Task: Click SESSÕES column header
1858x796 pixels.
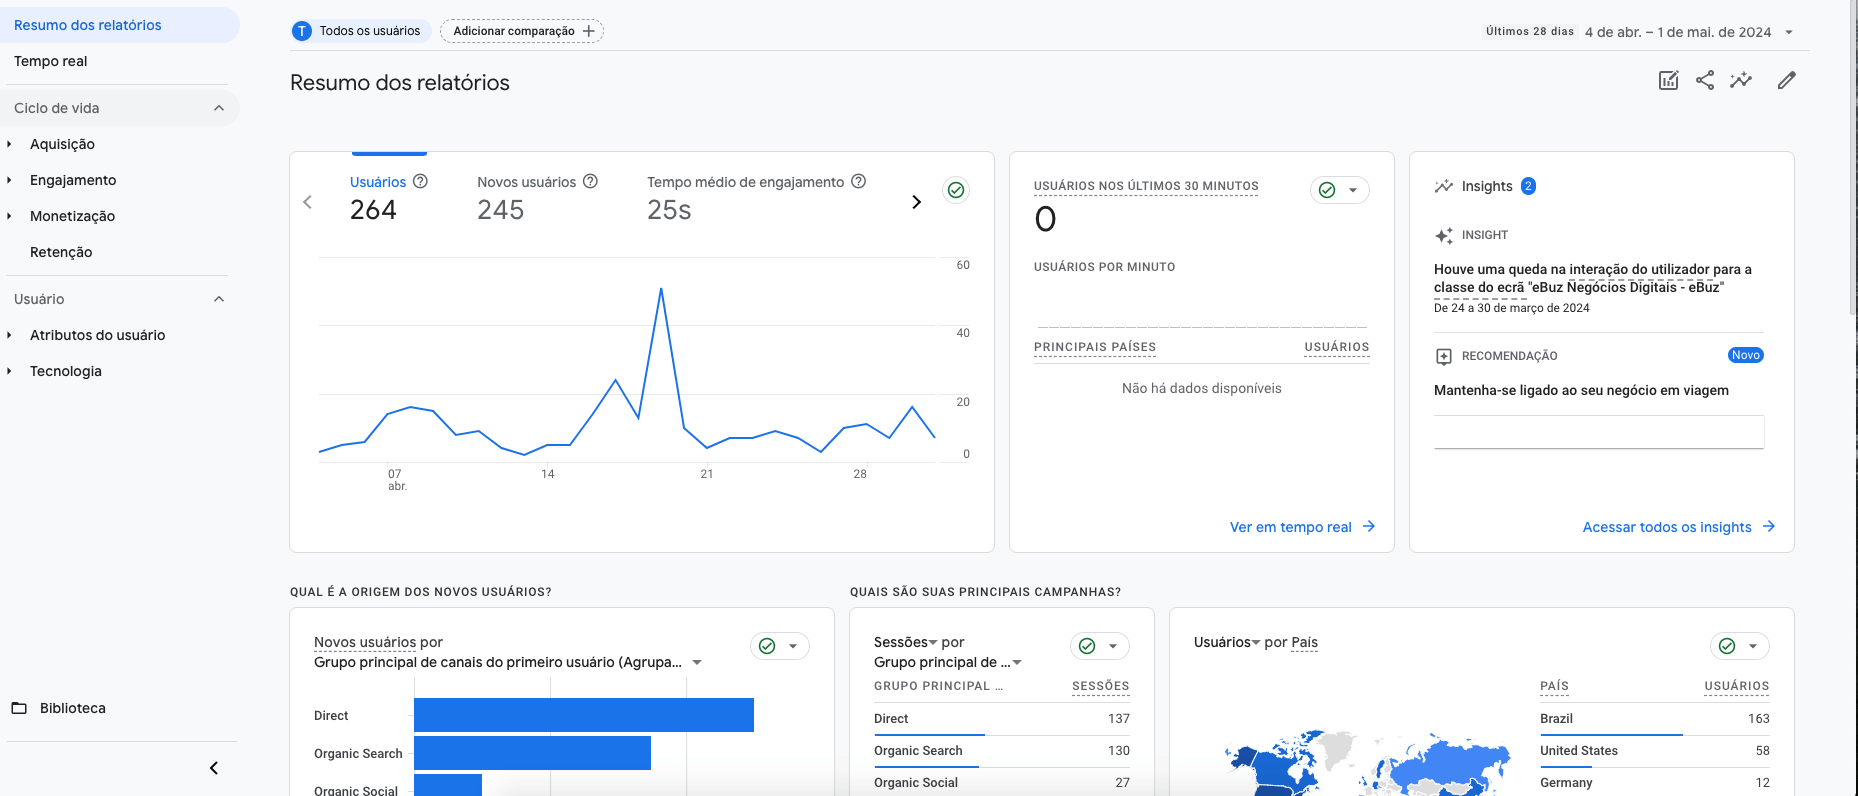Action: [x=1101, y=686]
